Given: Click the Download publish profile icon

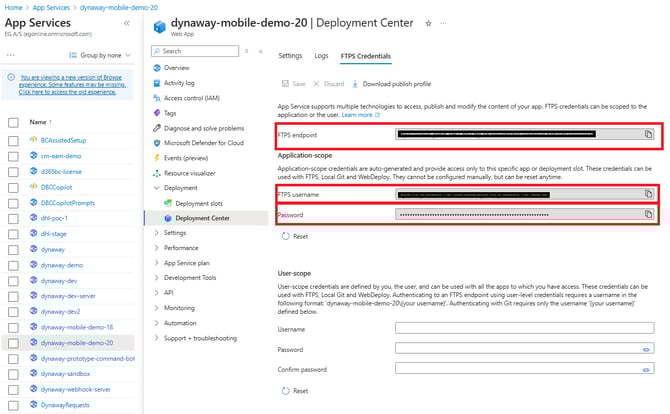Looking at the screenshot, I should pyautogui.click(x=356, y=84).
